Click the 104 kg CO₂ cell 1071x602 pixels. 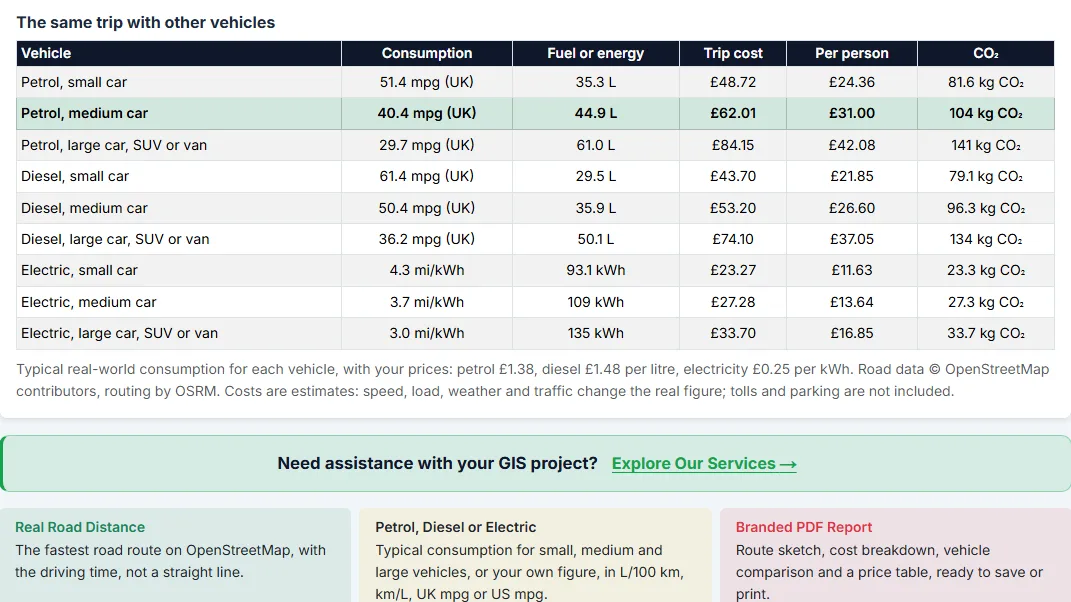tap(986, 113)
